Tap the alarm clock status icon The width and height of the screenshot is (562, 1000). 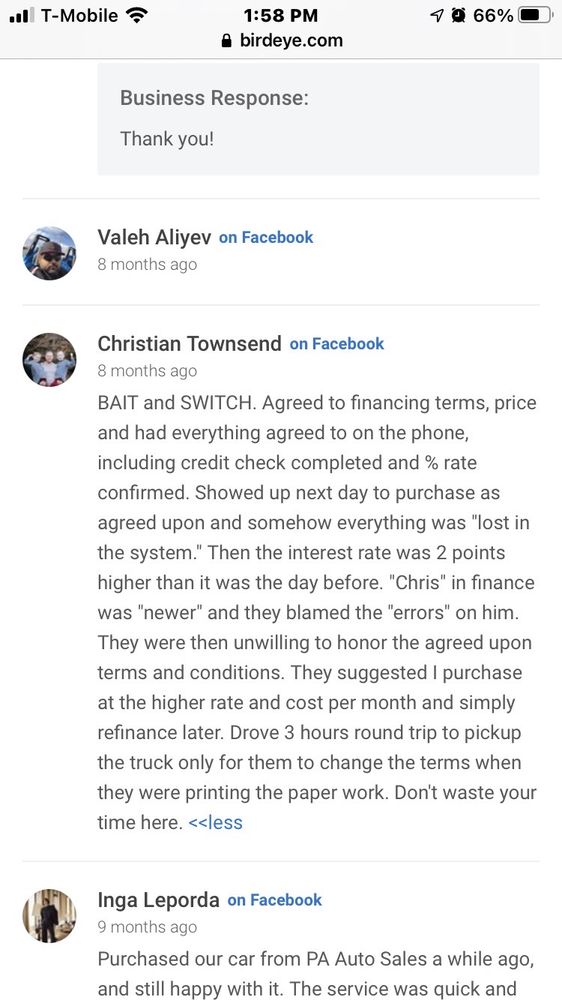tap(458, 15)
